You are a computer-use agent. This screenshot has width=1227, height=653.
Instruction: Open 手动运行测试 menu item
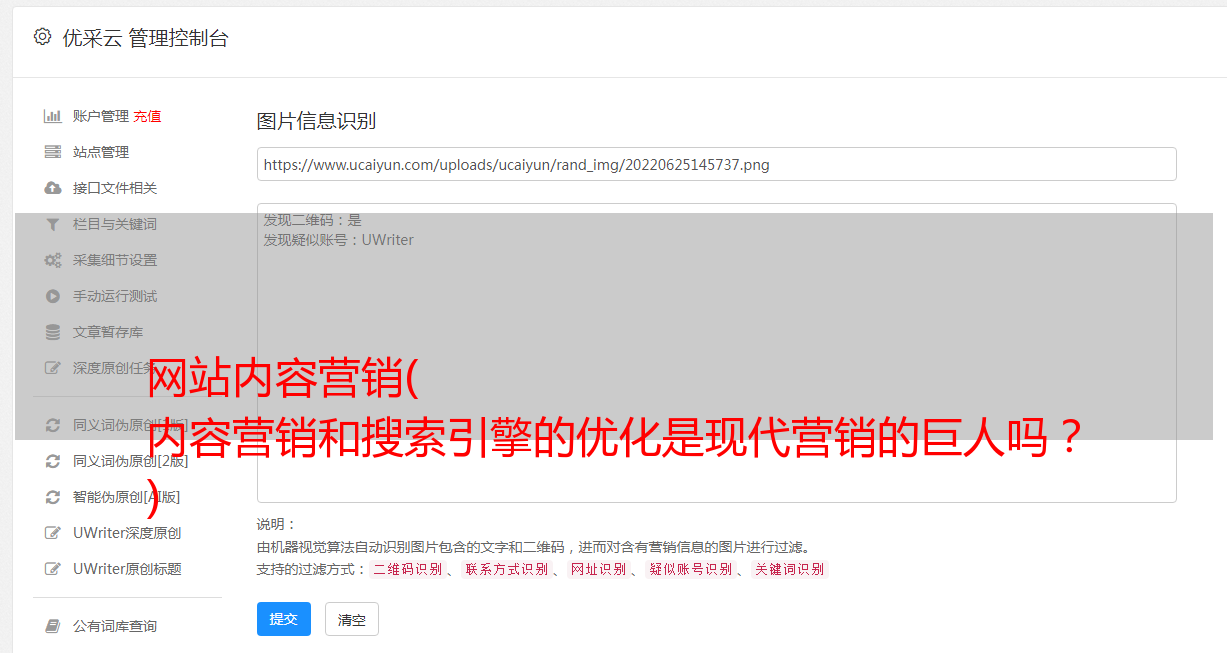[x=115, y=296]
